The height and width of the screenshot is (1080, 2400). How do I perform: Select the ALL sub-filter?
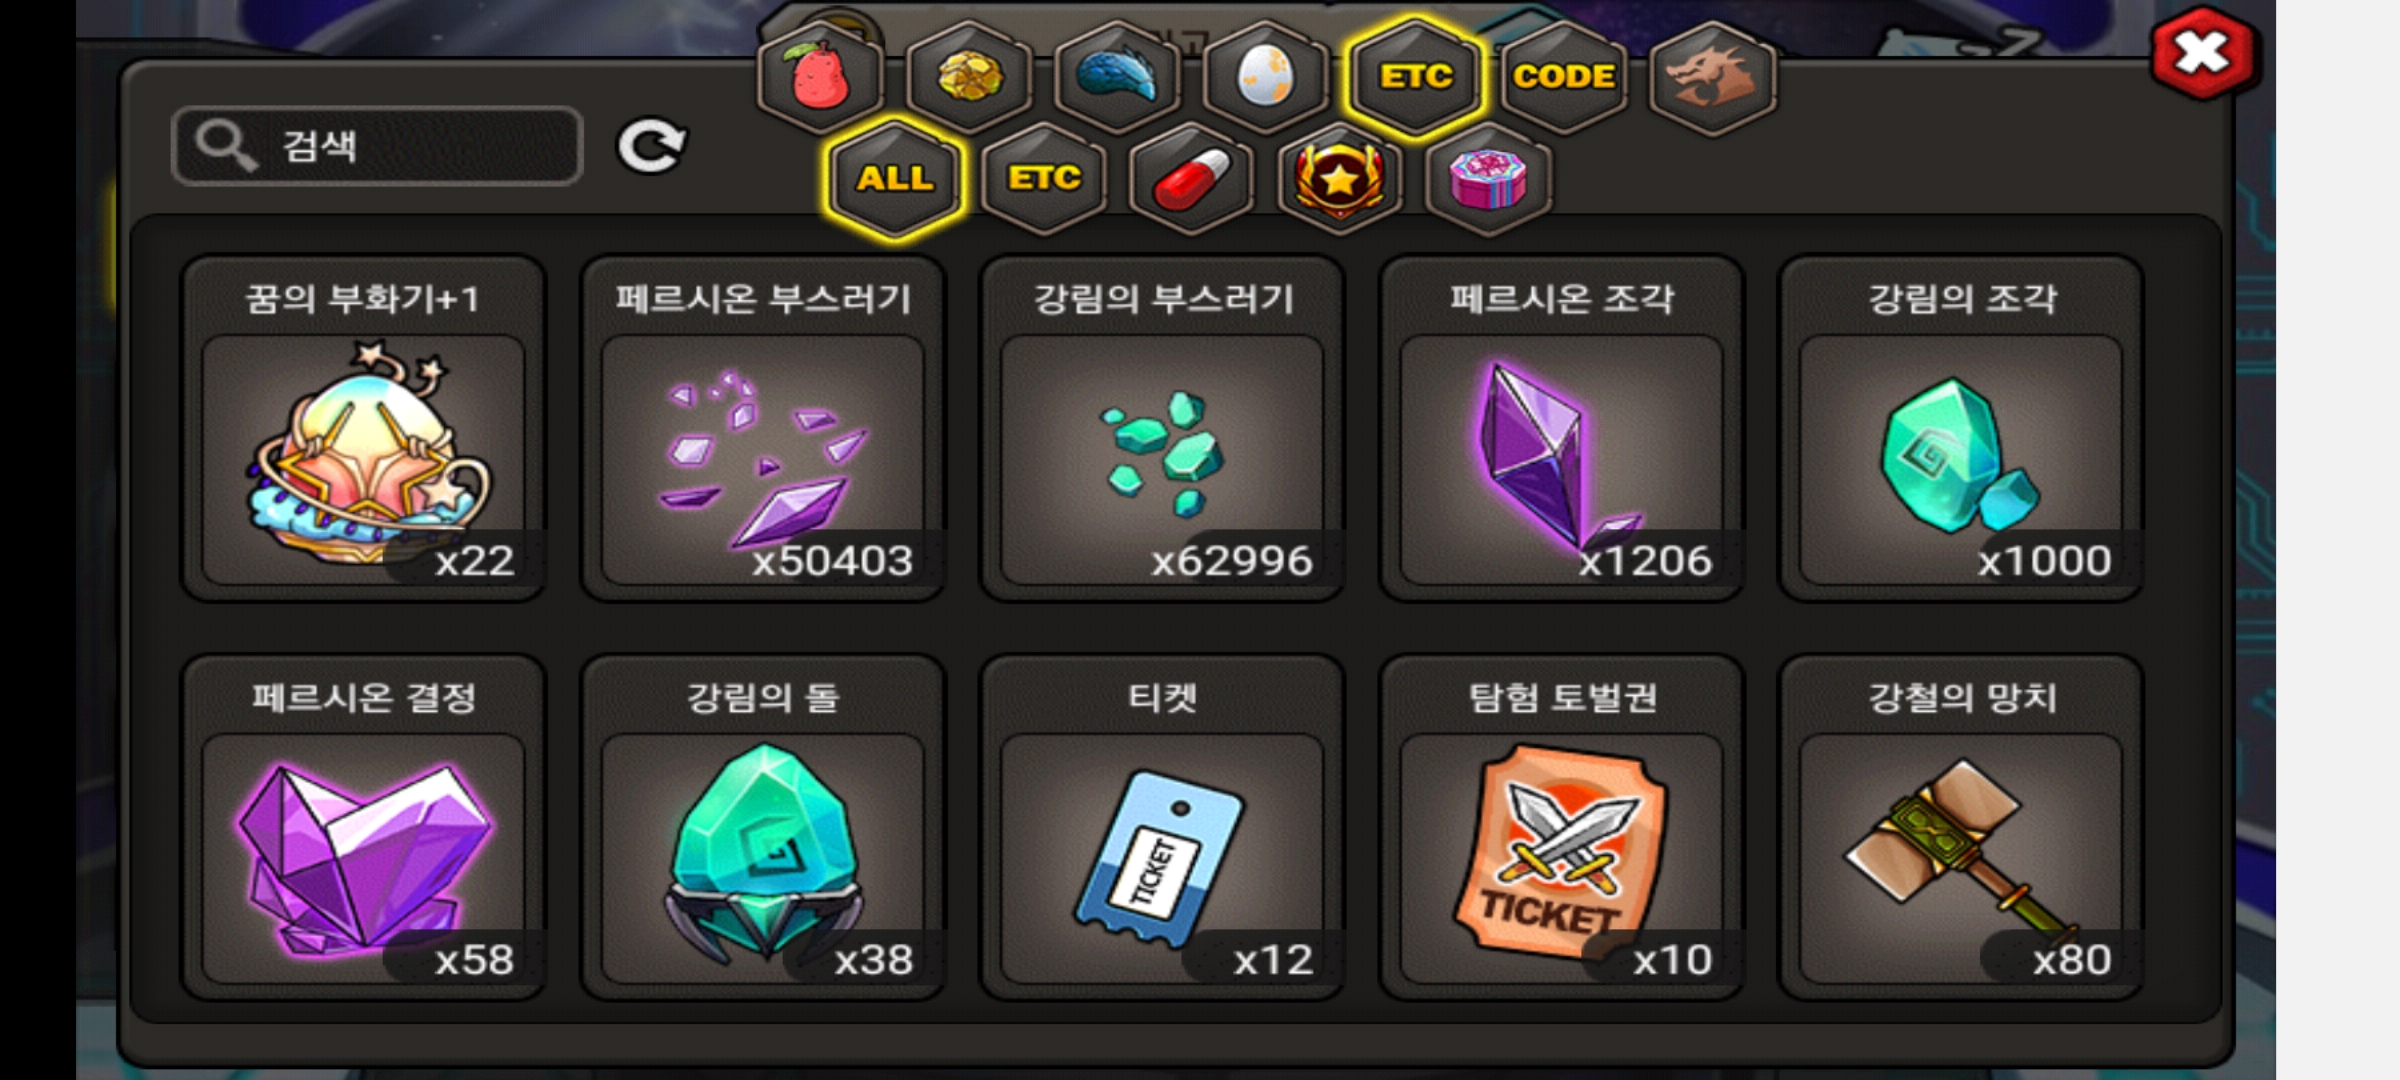895,179
